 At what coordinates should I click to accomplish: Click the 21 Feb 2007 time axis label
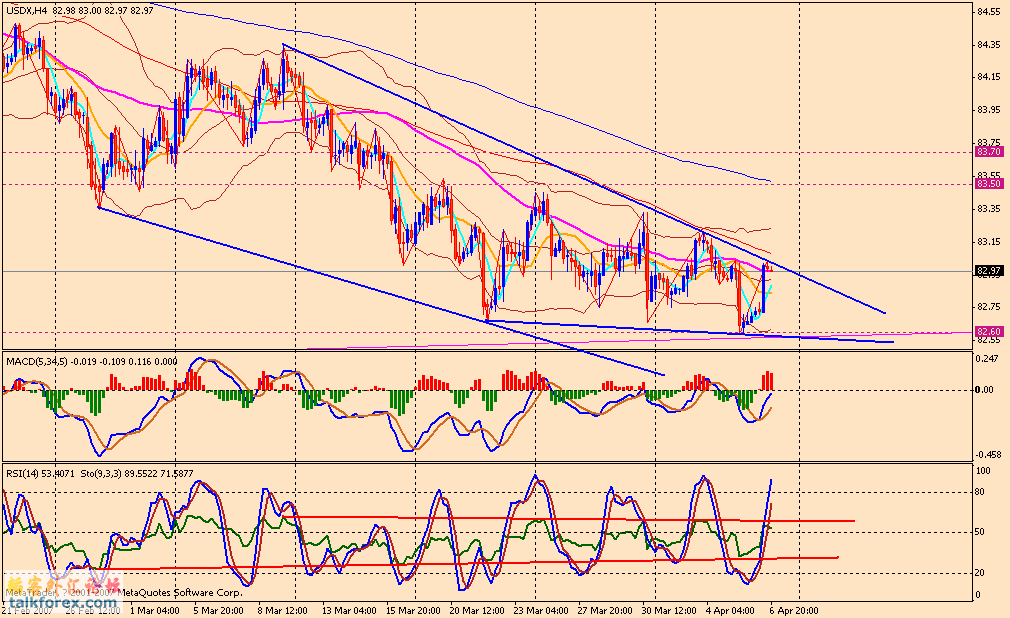(25, 610)
